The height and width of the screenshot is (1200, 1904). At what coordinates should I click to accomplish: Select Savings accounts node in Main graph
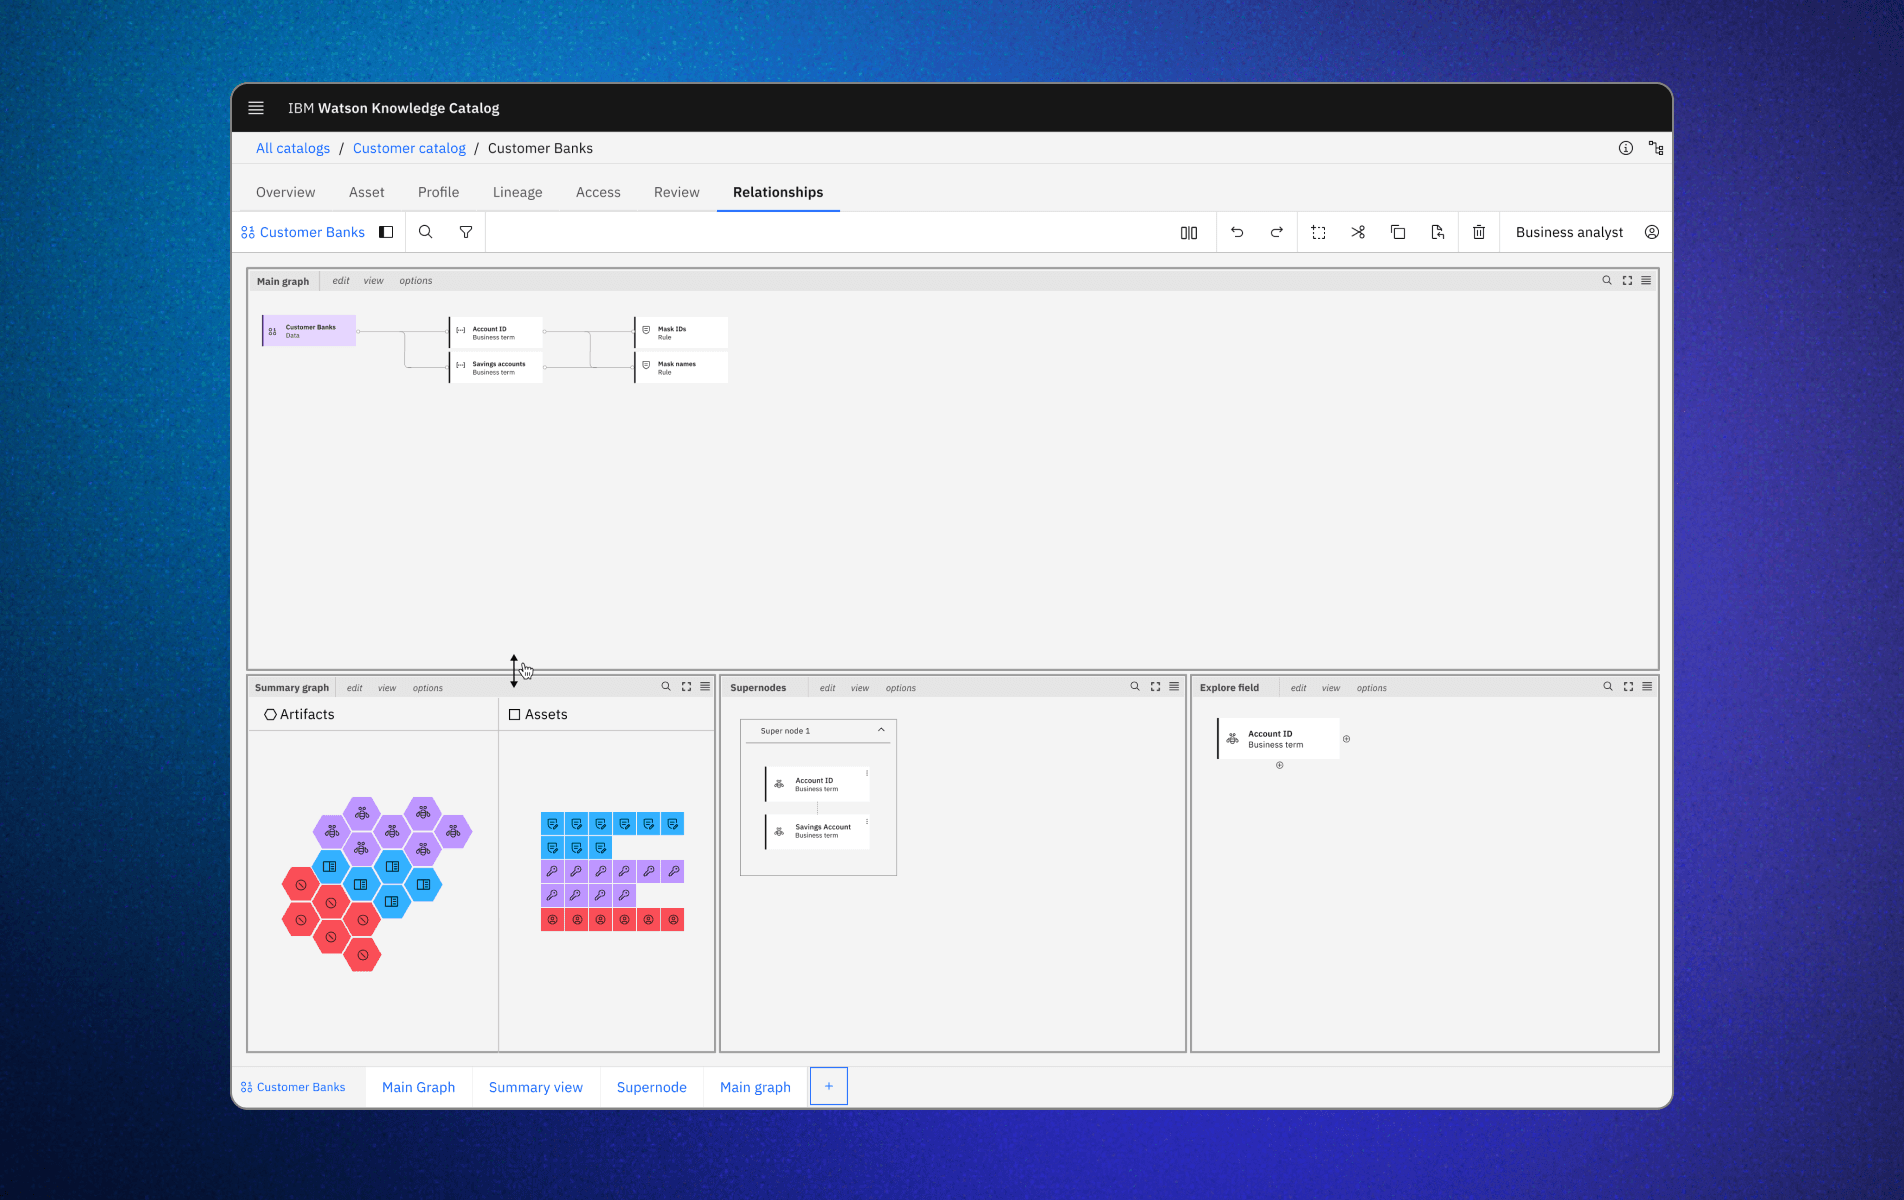pyautogui.click(x=496, y=367)
